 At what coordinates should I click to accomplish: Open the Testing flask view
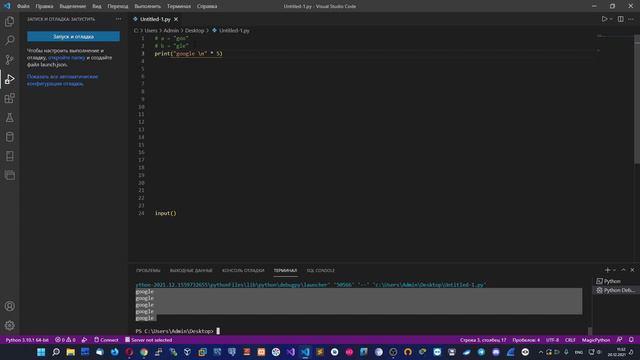click(x=9, y=118)
